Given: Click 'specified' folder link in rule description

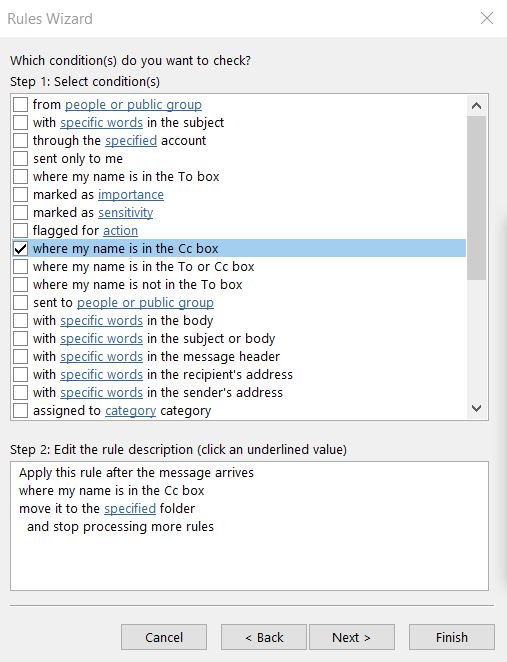Looking at the screenshot, I should tap(130, 508).
